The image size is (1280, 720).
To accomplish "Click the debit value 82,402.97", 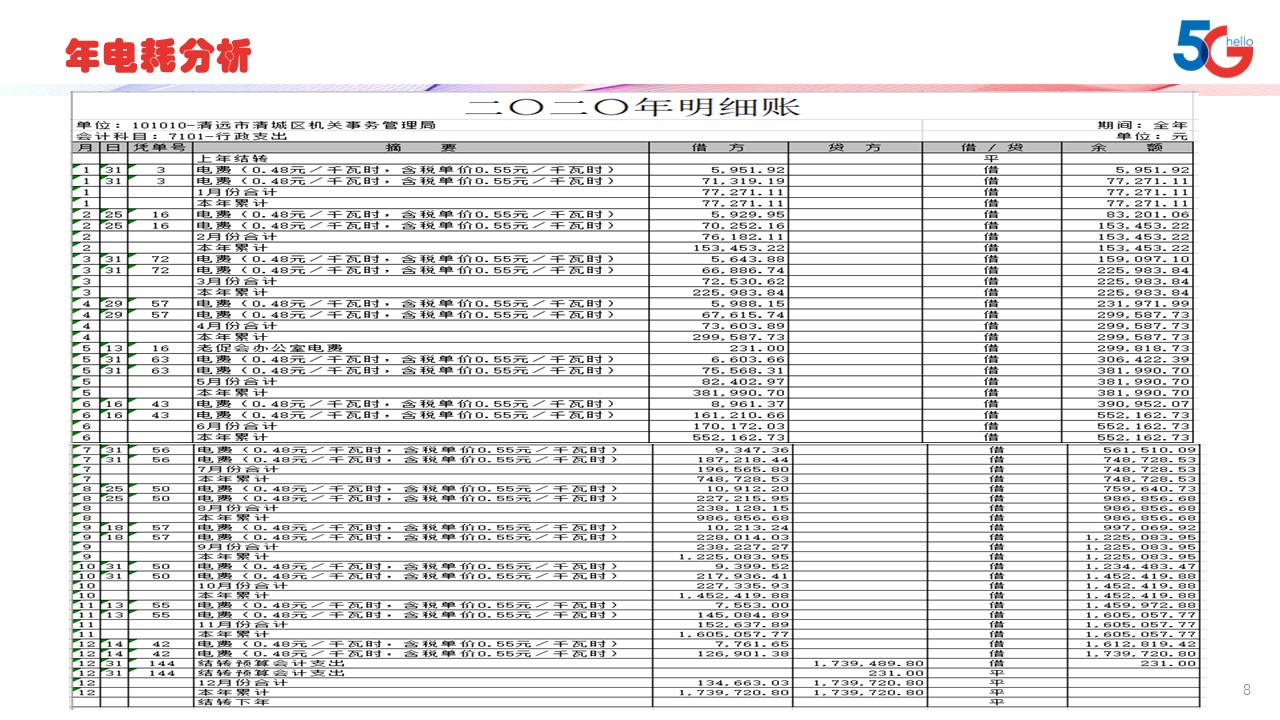I will click(748, 381).
